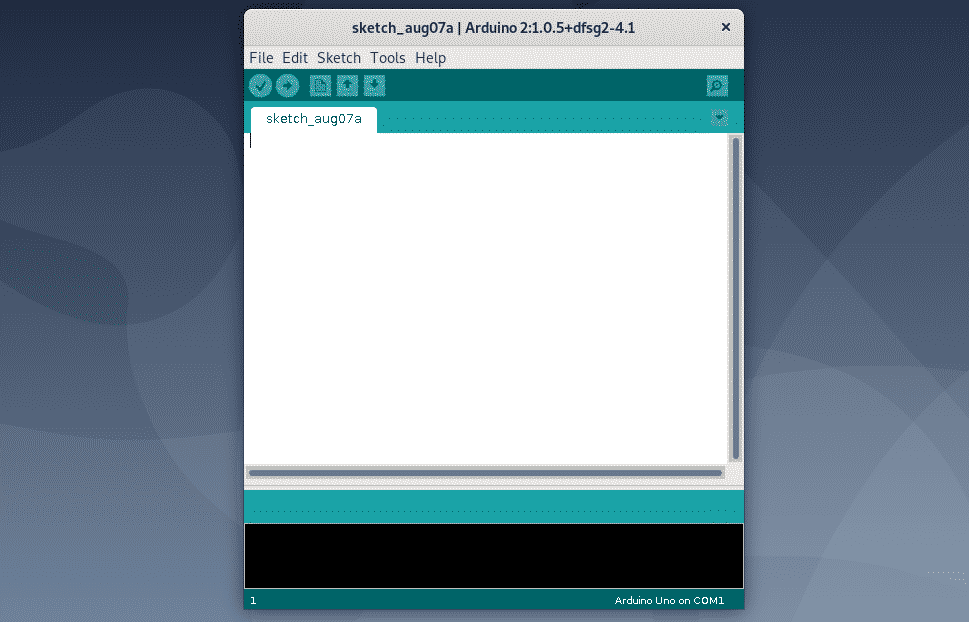Viewport: 969px width, 622px height.
Task: Click inside the code editor area
Action: (487, 299)
